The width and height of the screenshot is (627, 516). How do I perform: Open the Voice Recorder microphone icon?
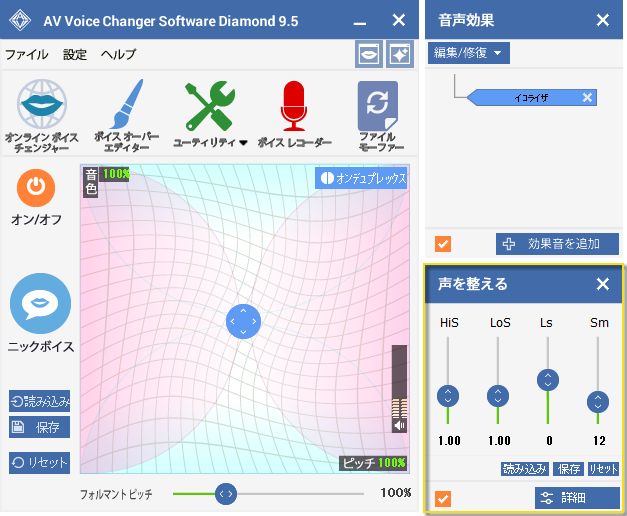[294, 106]
